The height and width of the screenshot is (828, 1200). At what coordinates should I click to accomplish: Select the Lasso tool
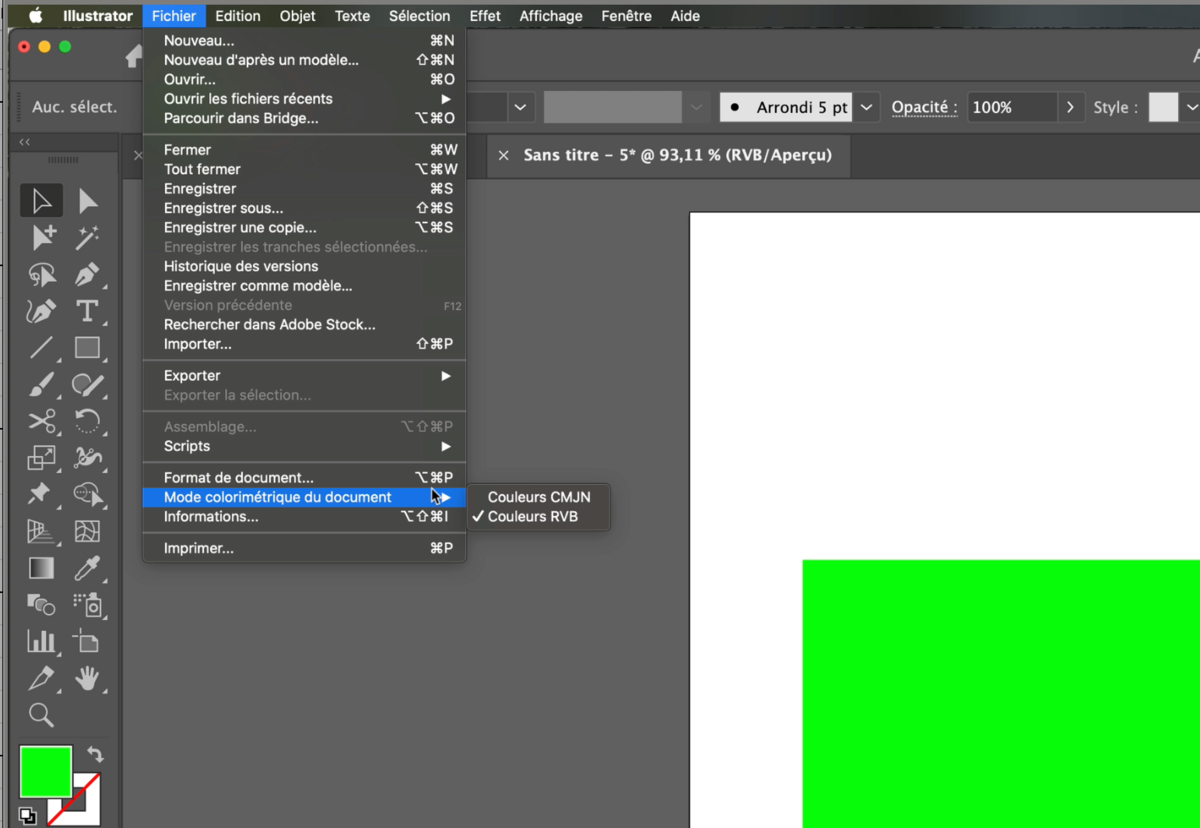(41, 274)
